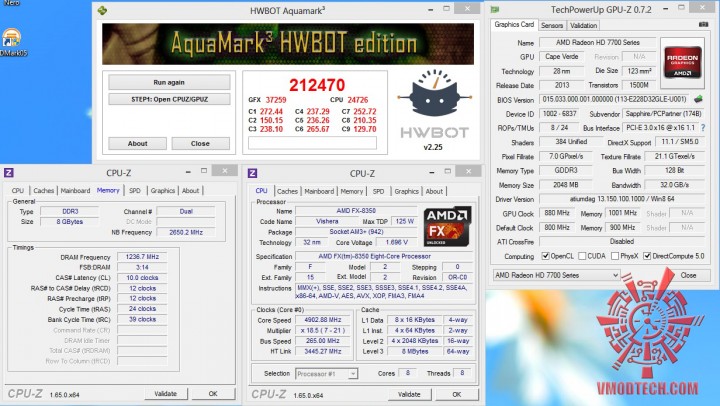
Task: Click the Bus Interface question mark icon
Action: pos(703,128)
